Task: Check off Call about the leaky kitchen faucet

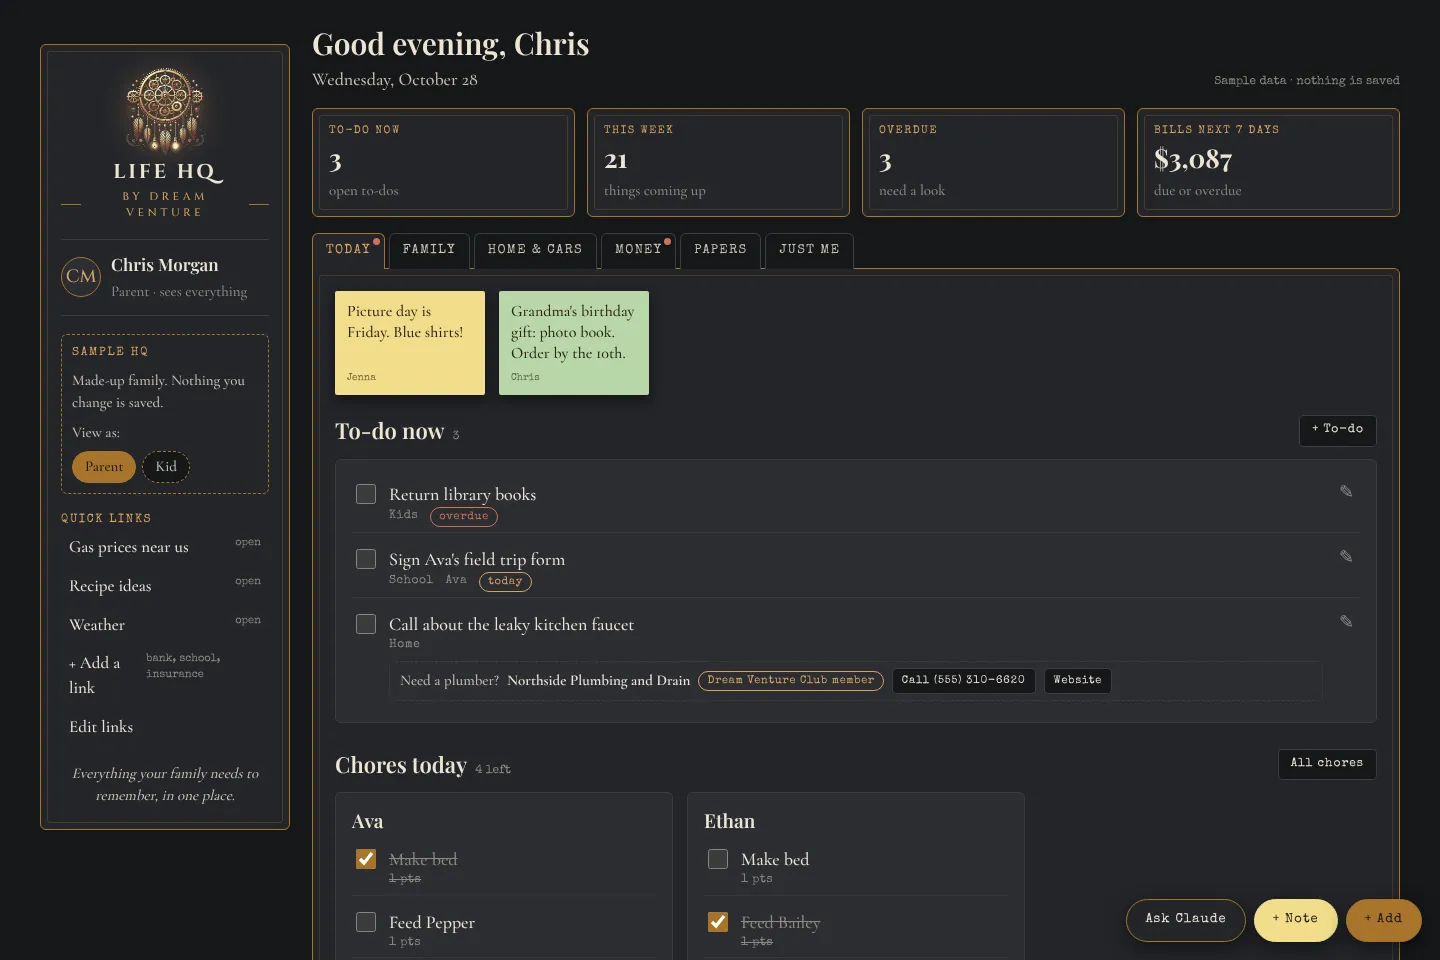Action: 366,624
